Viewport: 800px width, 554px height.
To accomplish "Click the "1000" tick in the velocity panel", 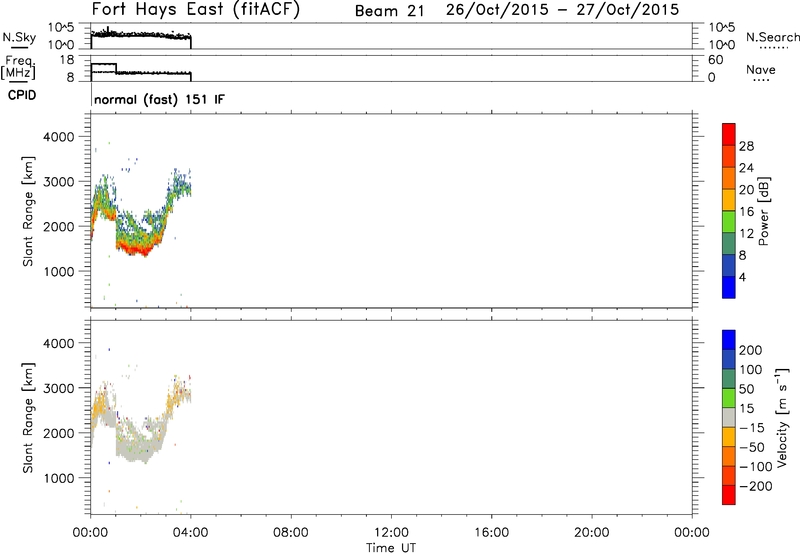I will 59,478.
